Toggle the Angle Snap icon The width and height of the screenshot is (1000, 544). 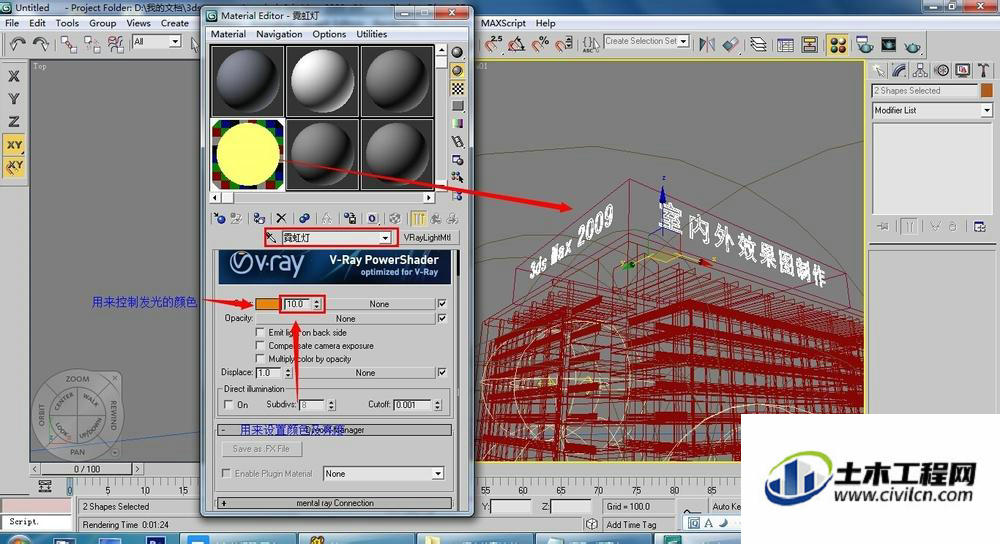pos(517,44)
